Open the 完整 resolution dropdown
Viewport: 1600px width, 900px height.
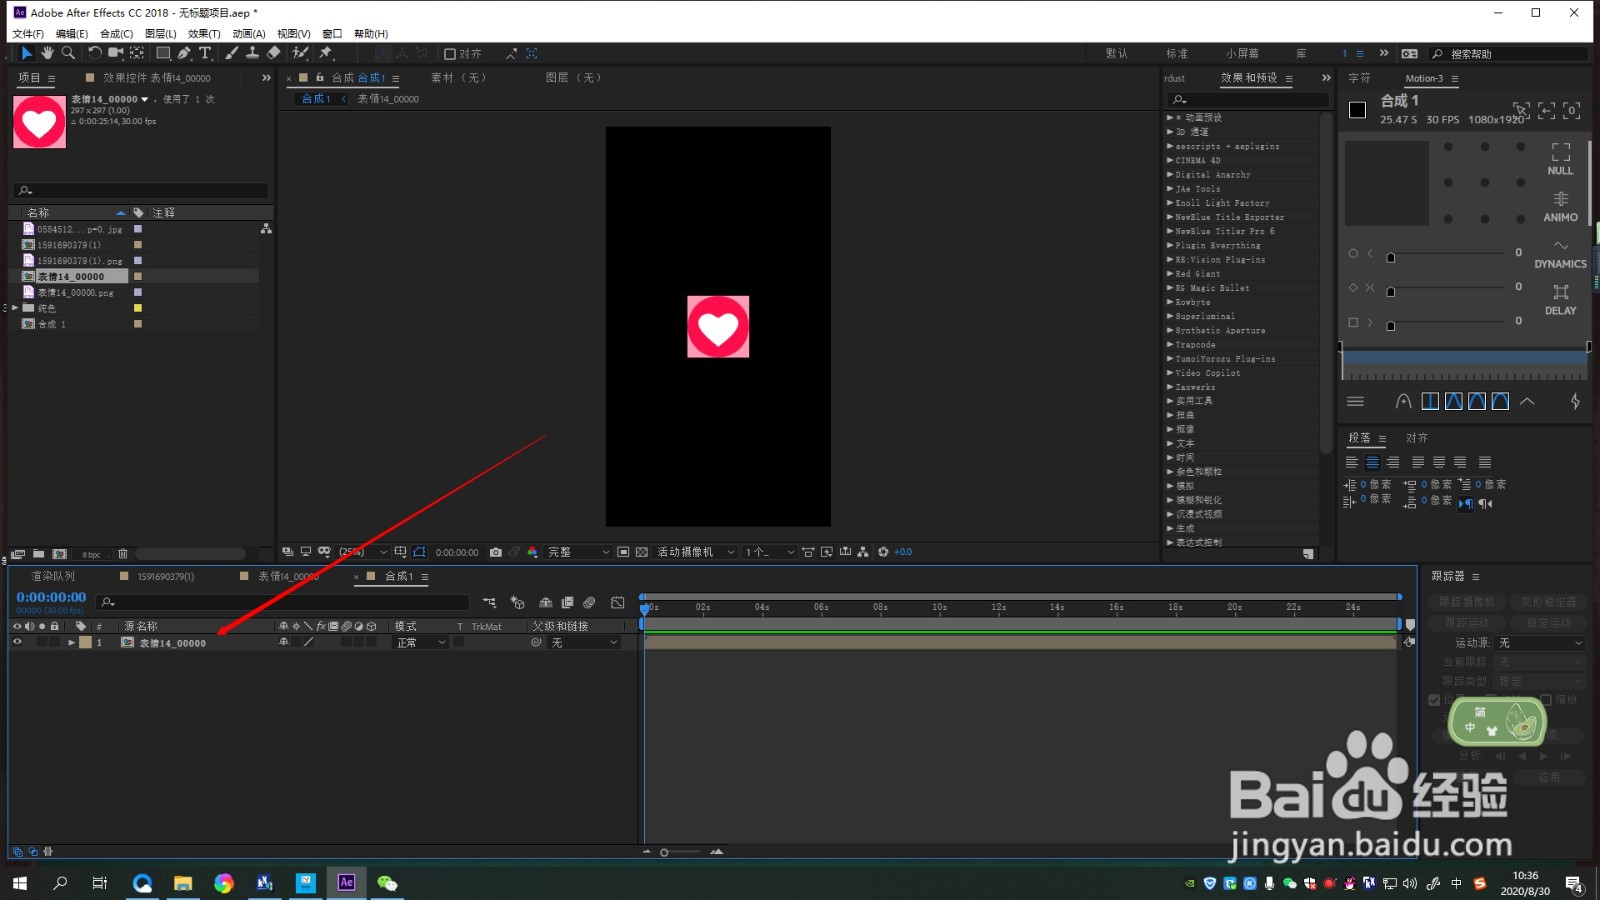pos(578,552)
